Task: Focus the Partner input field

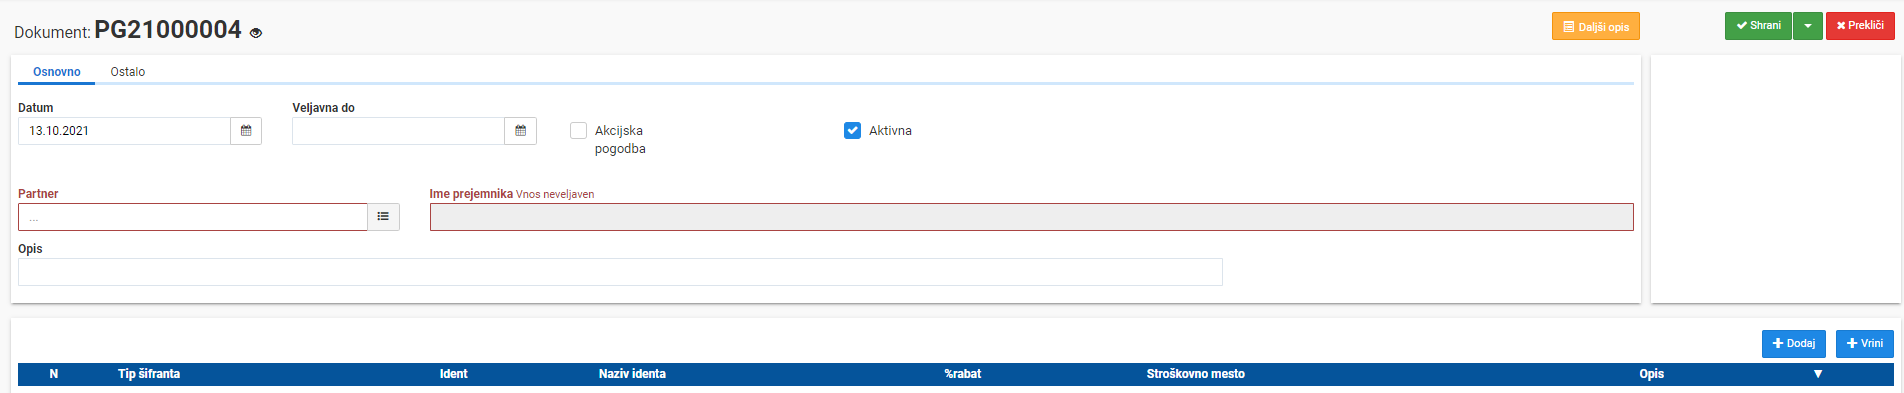Action: 193,217
